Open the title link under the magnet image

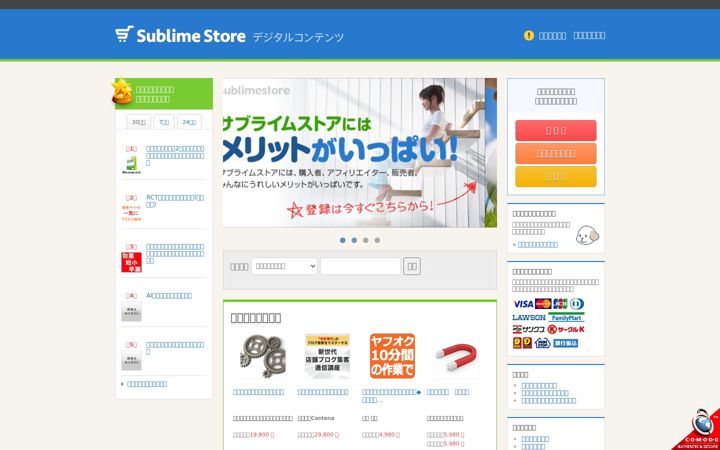tap(448, 392)
